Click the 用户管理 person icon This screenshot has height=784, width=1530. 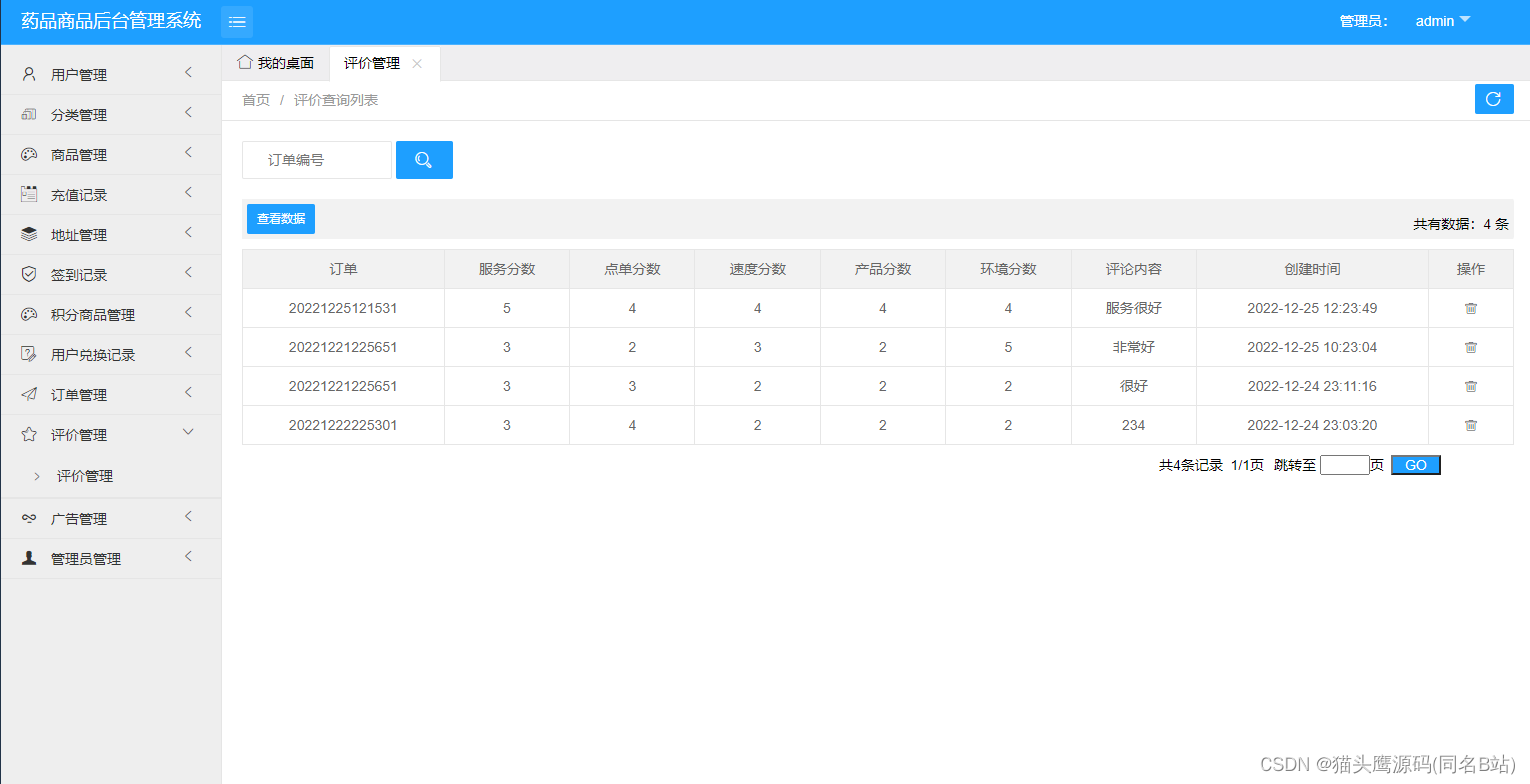click(29, 74)
